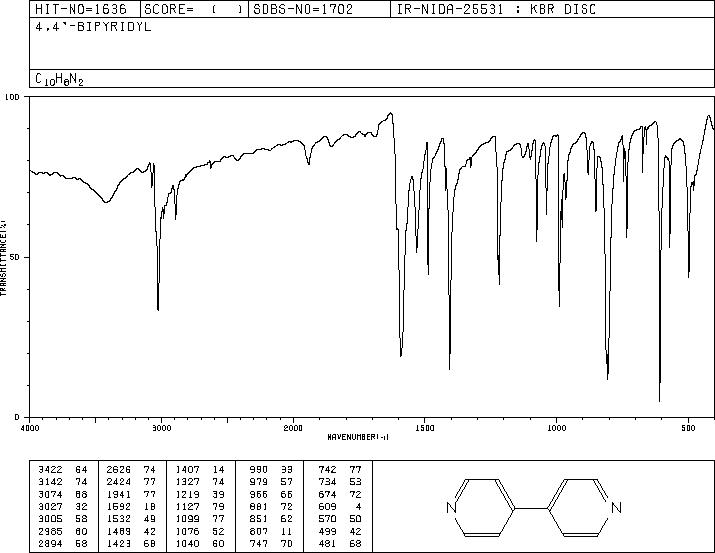Click peak table entry 1941

click(x=119, y=494)
